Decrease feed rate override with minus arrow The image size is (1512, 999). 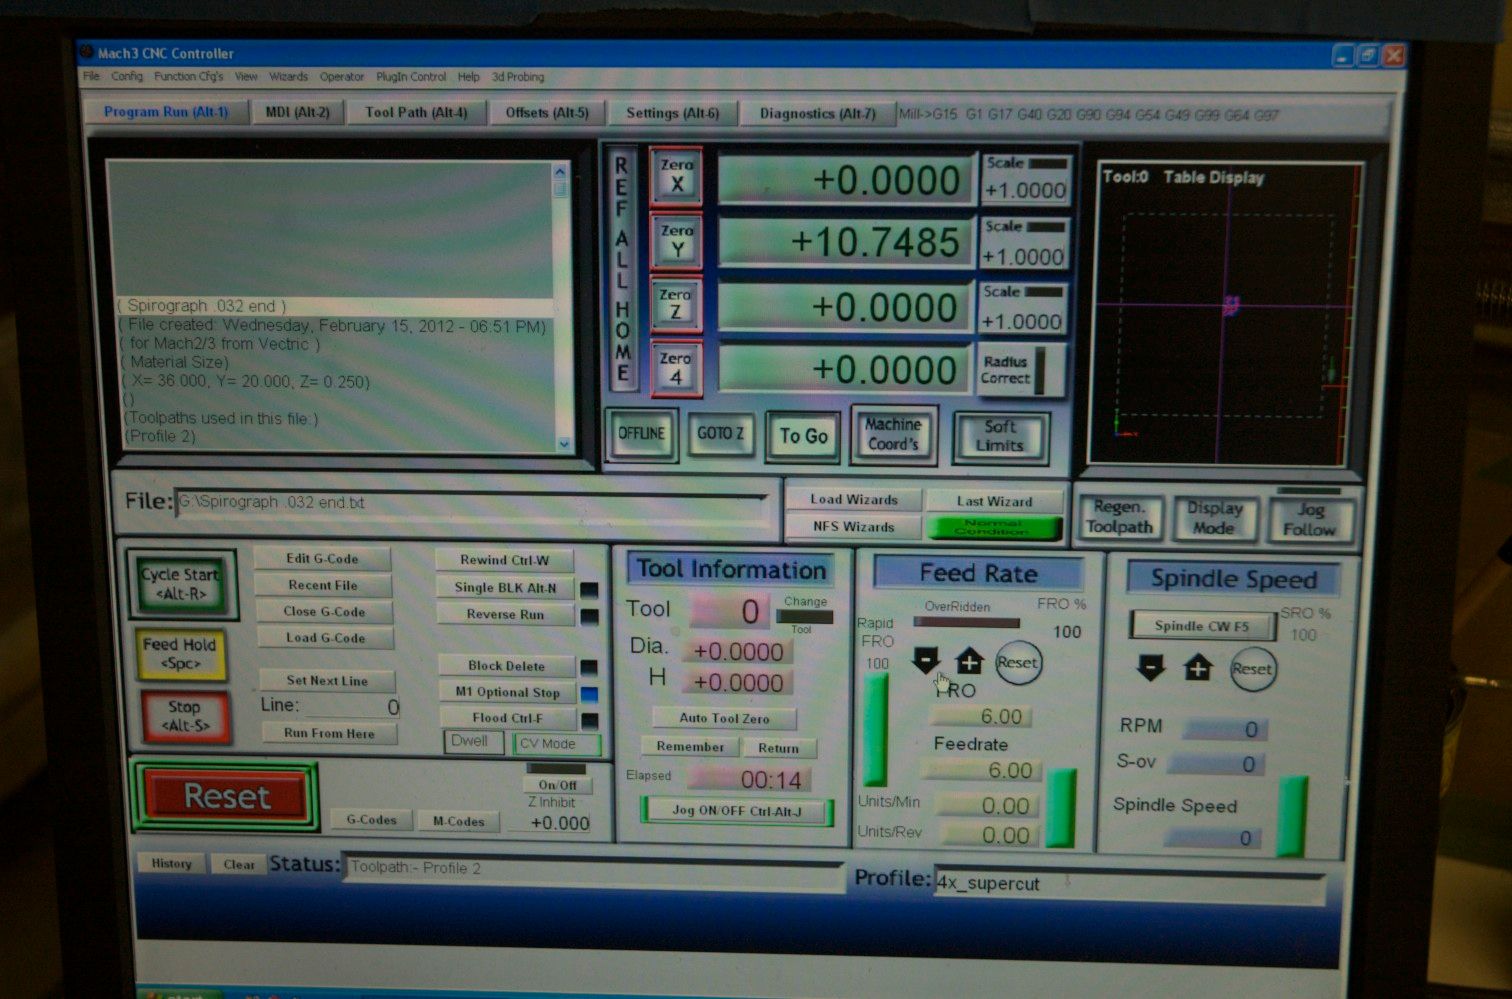(926, 660)
